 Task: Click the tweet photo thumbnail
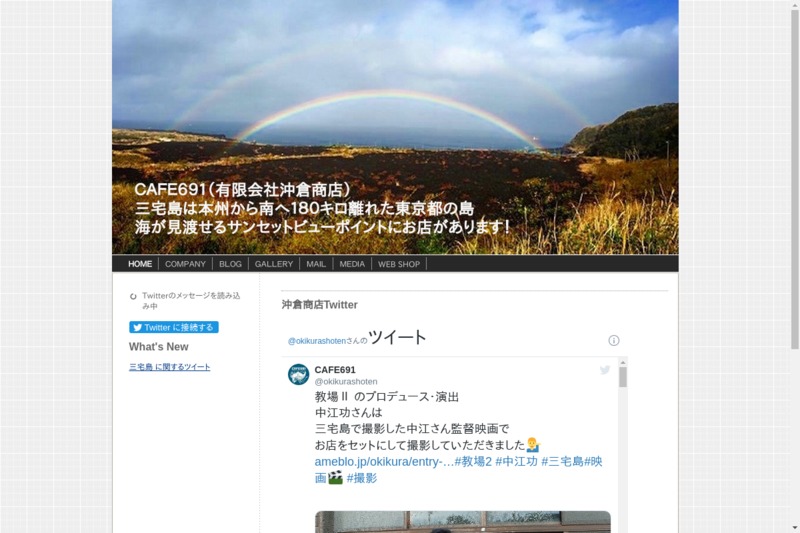coord(463,522)
